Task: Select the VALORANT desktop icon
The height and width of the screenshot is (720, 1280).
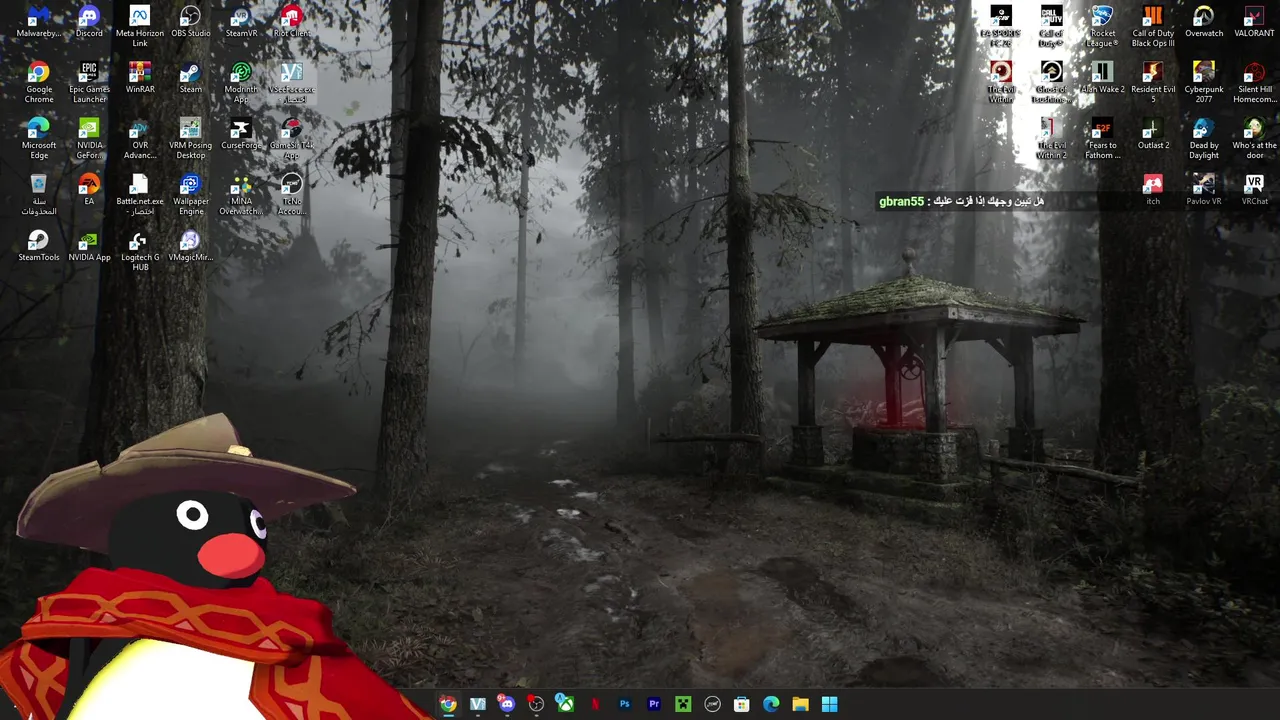Action: tap(1254, 23)
